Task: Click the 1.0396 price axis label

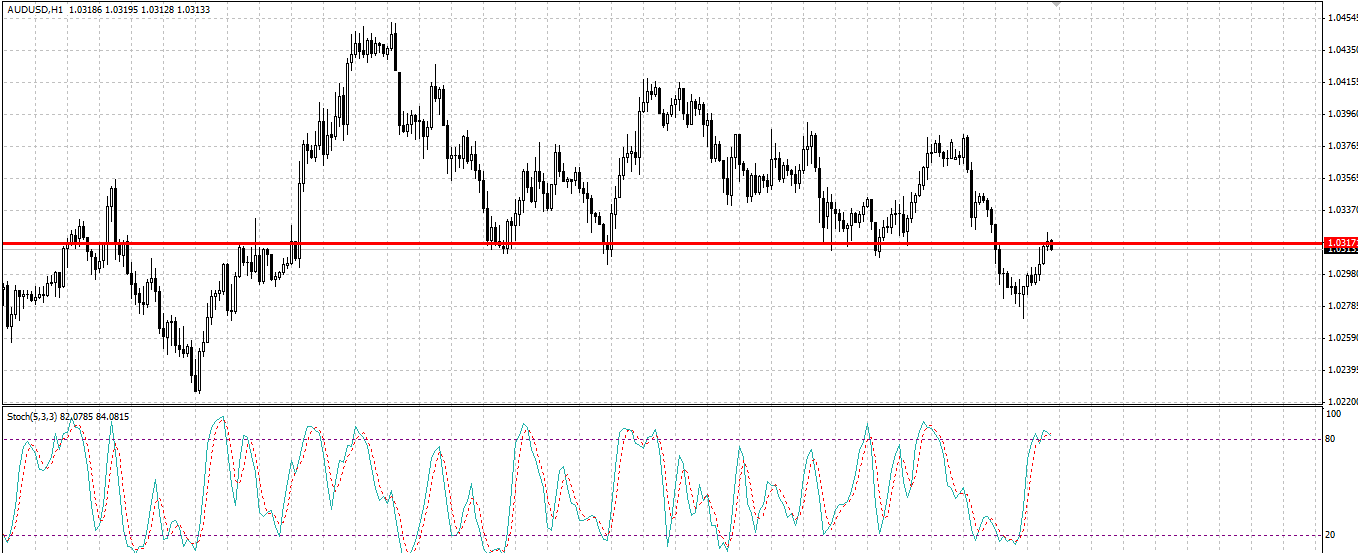Action: (x=1342, y=113)
